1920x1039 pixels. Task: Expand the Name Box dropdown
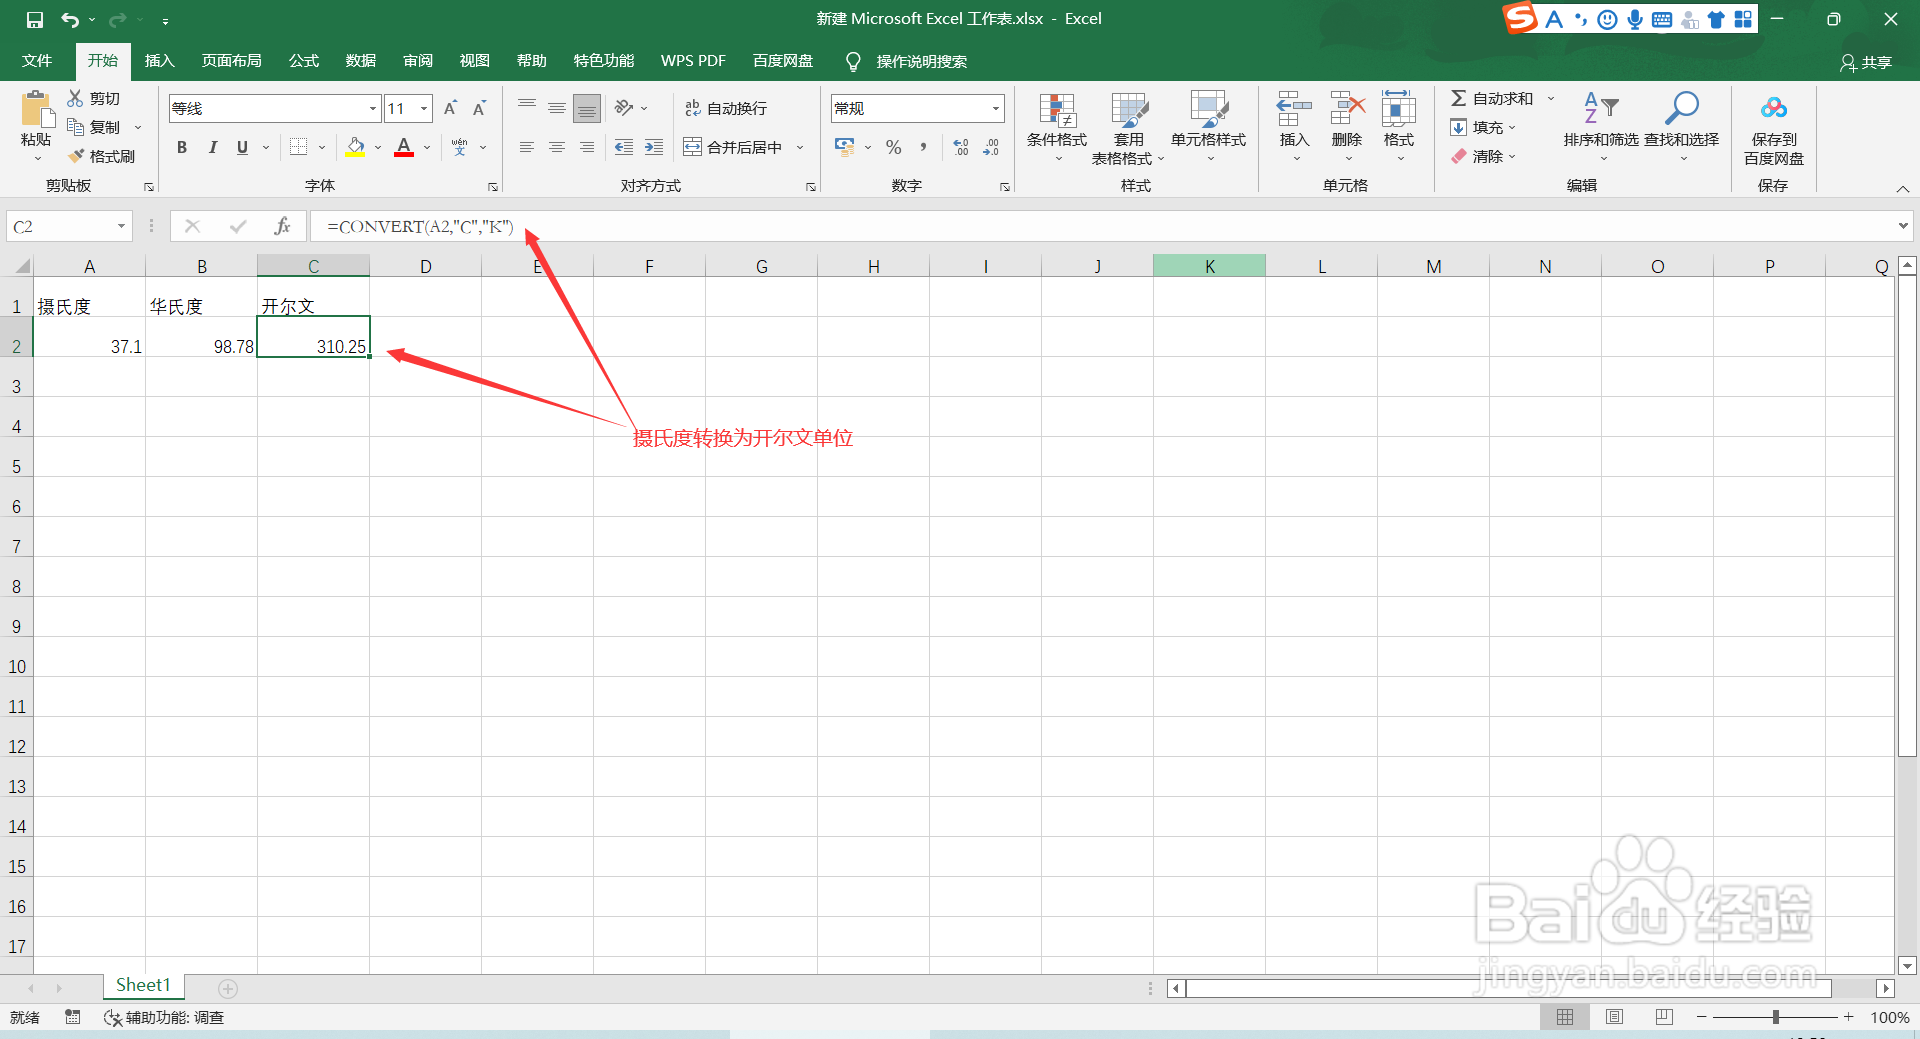[121, 226]
